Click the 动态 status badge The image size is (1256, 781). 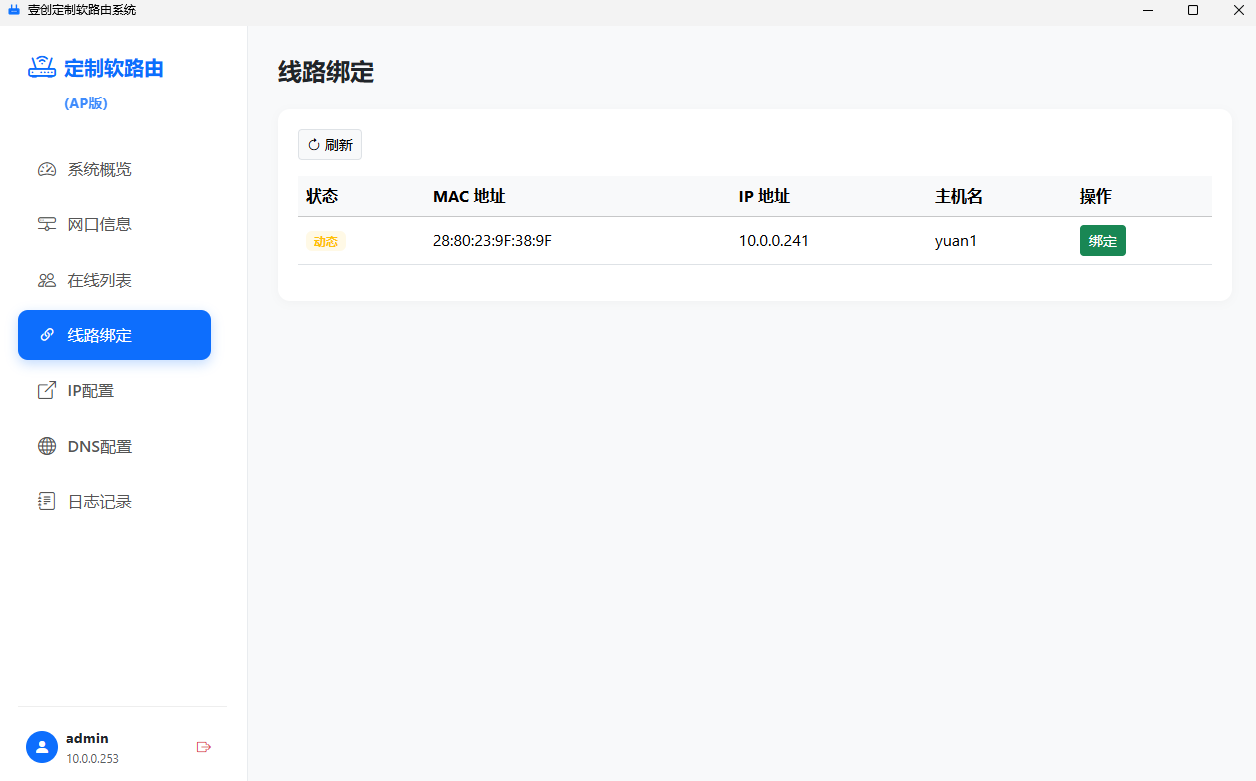point(326,241)
